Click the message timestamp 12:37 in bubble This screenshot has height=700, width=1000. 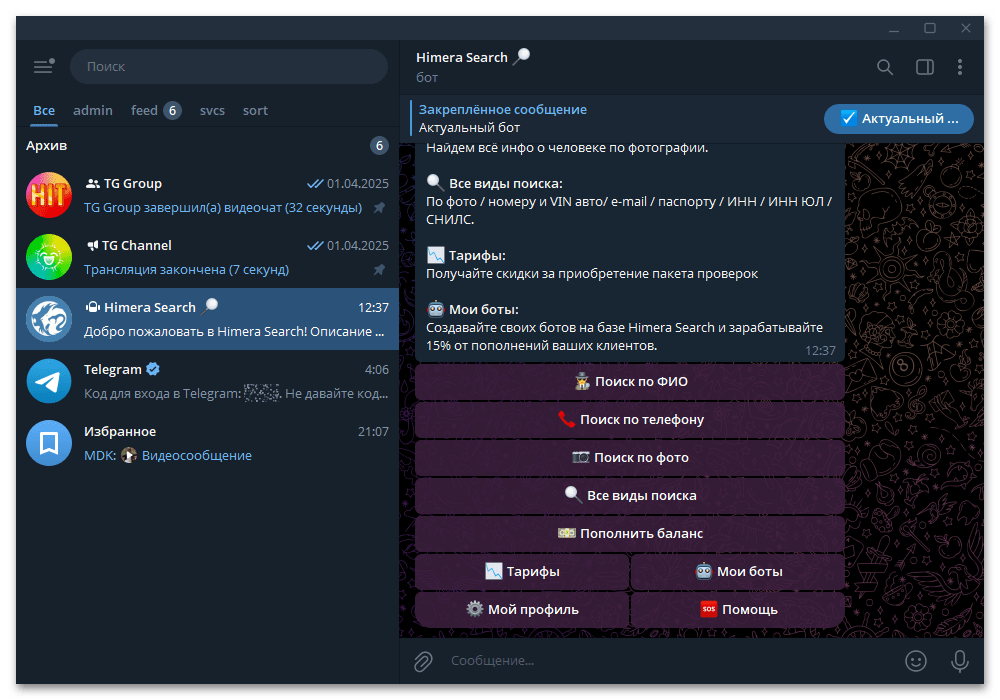pos(820,351)
